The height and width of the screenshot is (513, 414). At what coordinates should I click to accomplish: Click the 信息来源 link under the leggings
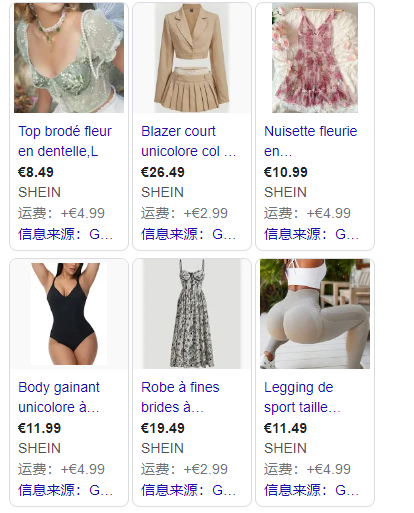pyautogui.click(x=311, y=490)
